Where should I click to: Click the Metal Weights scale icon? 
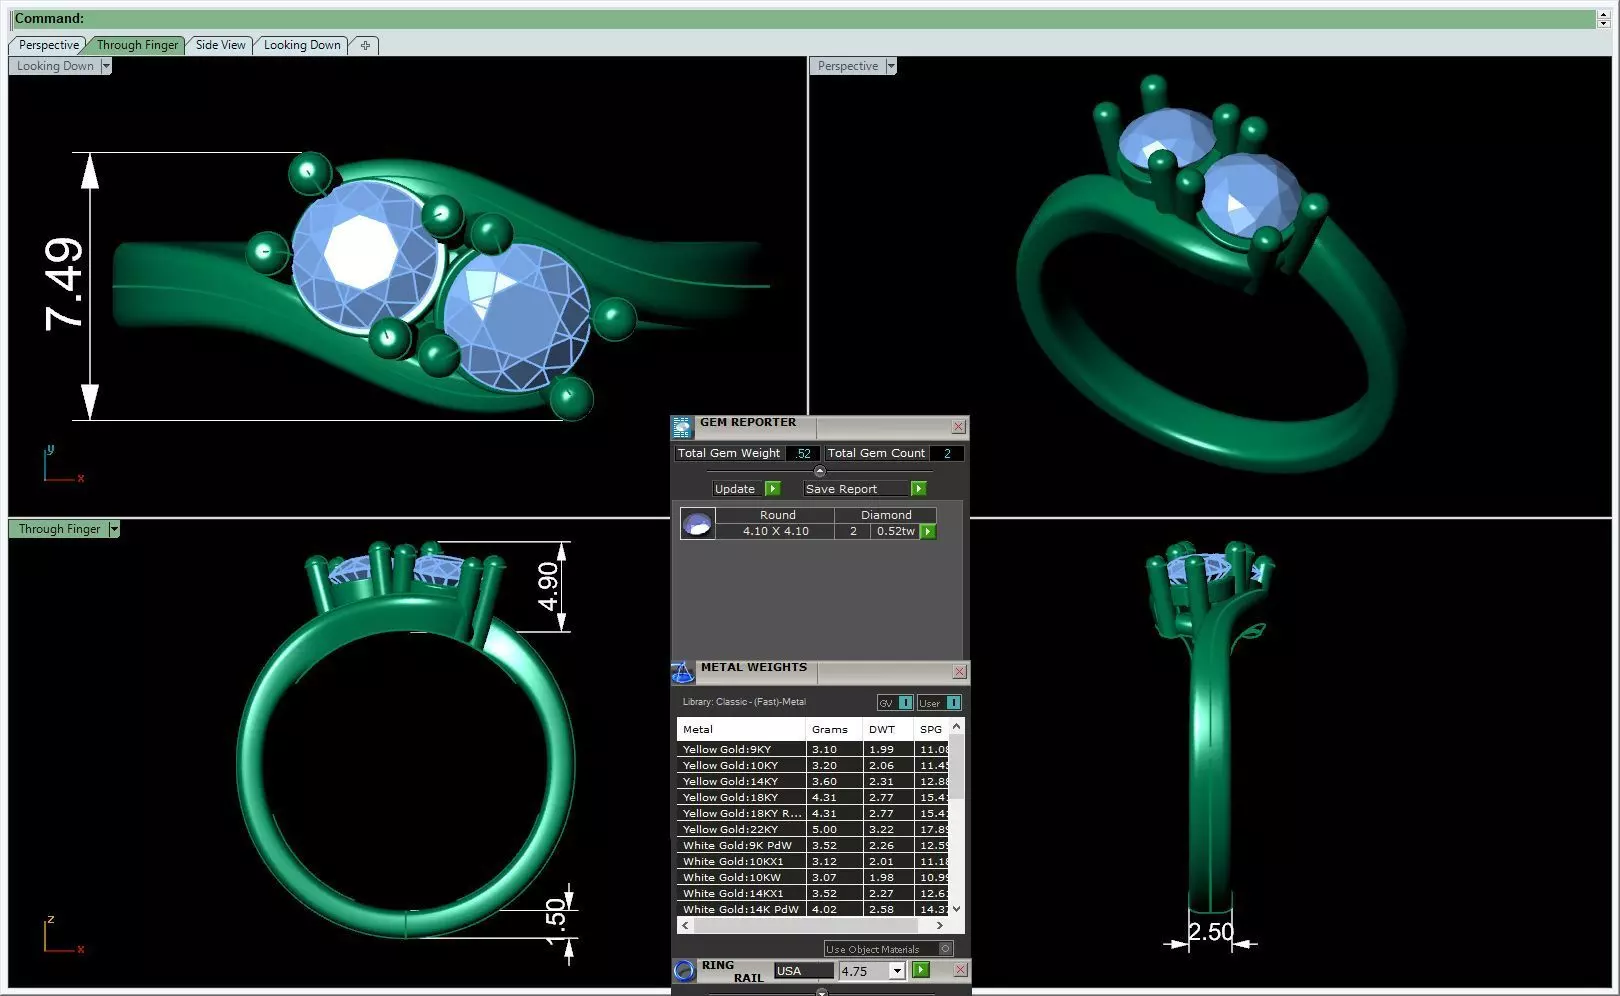point(682,672)
